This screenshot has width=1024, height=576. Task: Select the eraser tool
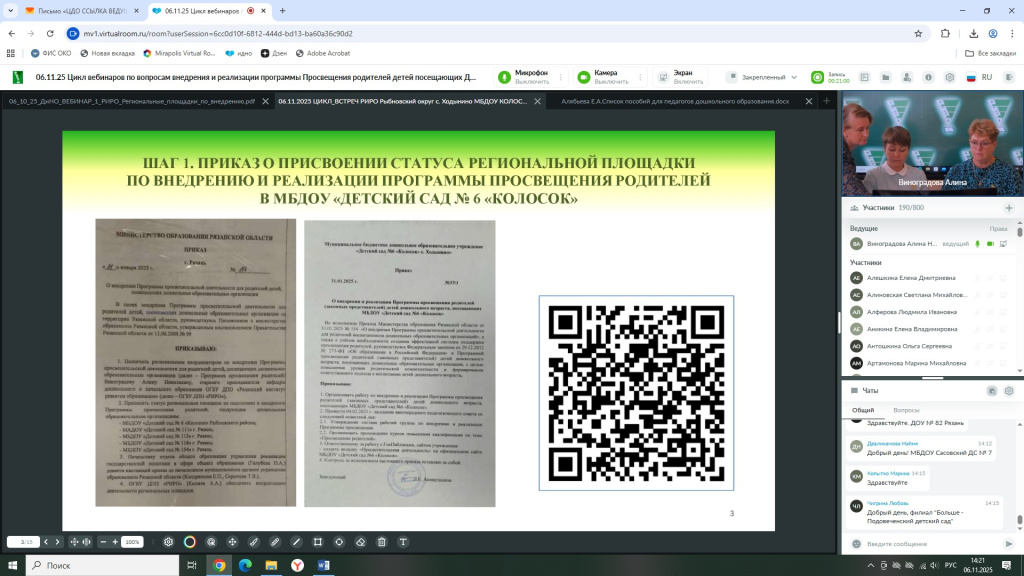(x=359, y=541)
